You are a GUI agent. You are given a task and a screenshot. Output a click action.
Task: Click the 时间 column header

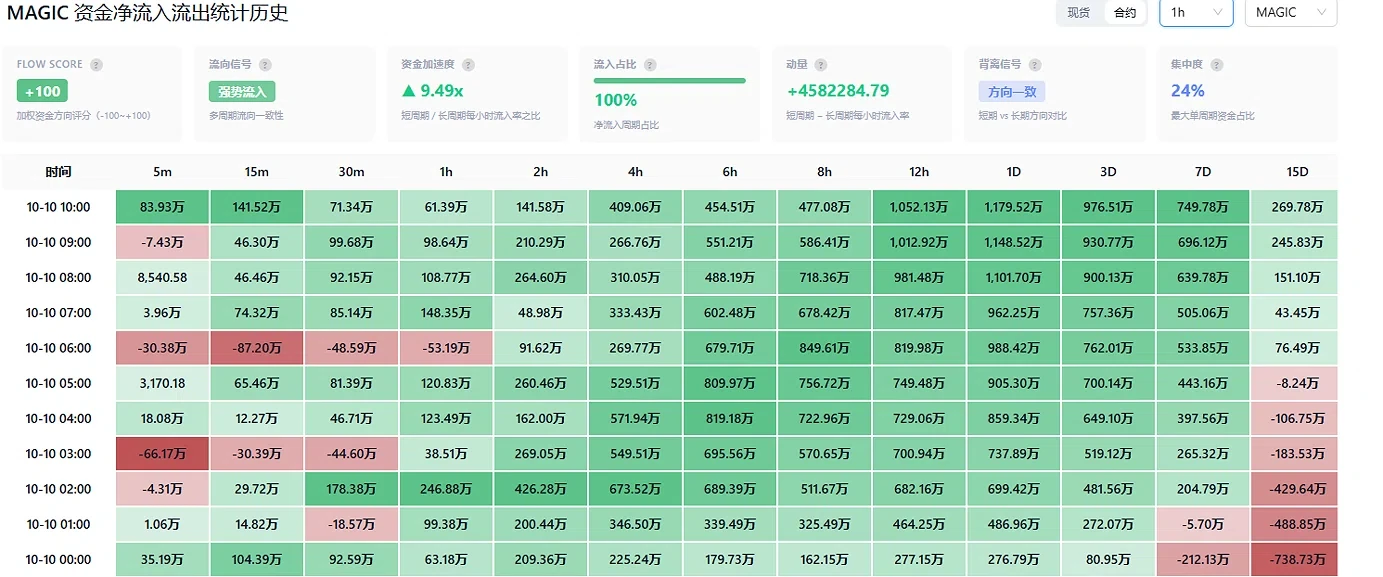[x=59, y=172]
